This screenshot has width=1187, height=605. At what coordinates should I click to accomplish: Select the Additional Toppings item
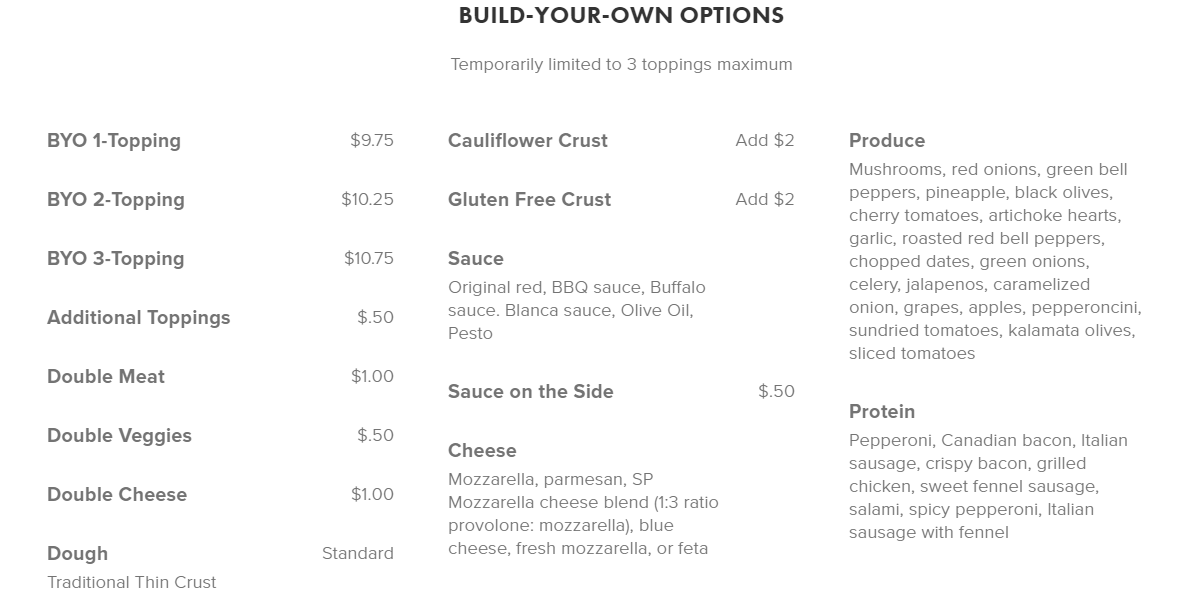[139, 318]
